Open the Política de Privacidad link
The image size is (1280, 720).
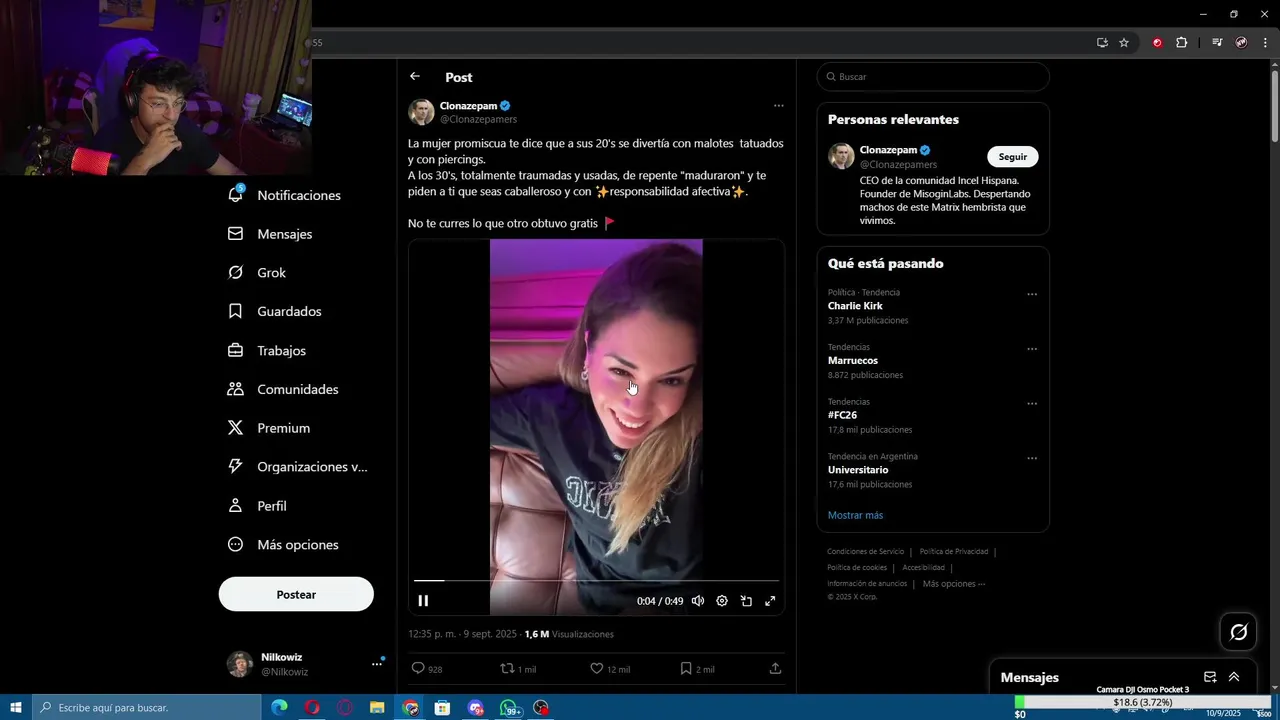[x=954, y=551]
